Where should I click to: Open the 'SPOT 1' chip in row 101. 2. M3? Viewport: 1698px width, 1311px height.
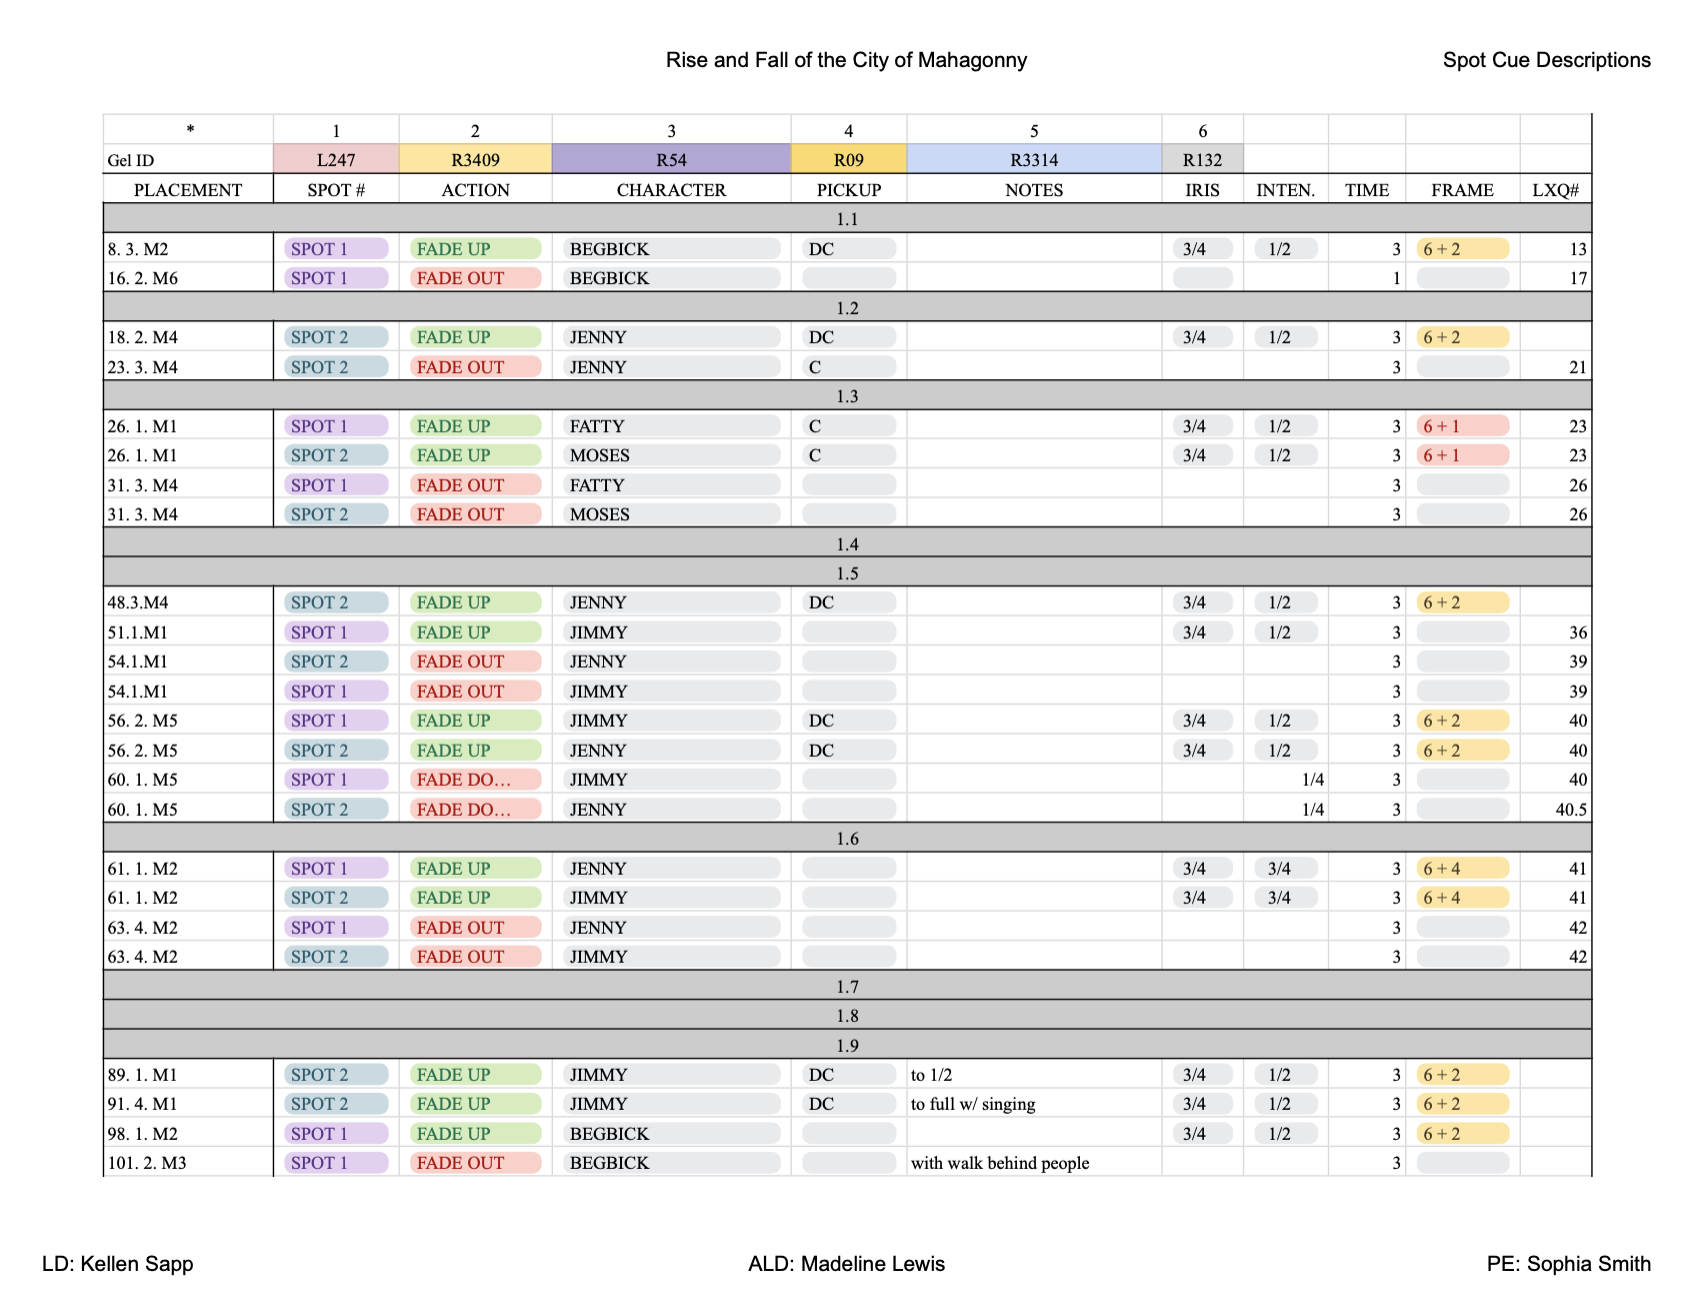(x=336, y=1163)
